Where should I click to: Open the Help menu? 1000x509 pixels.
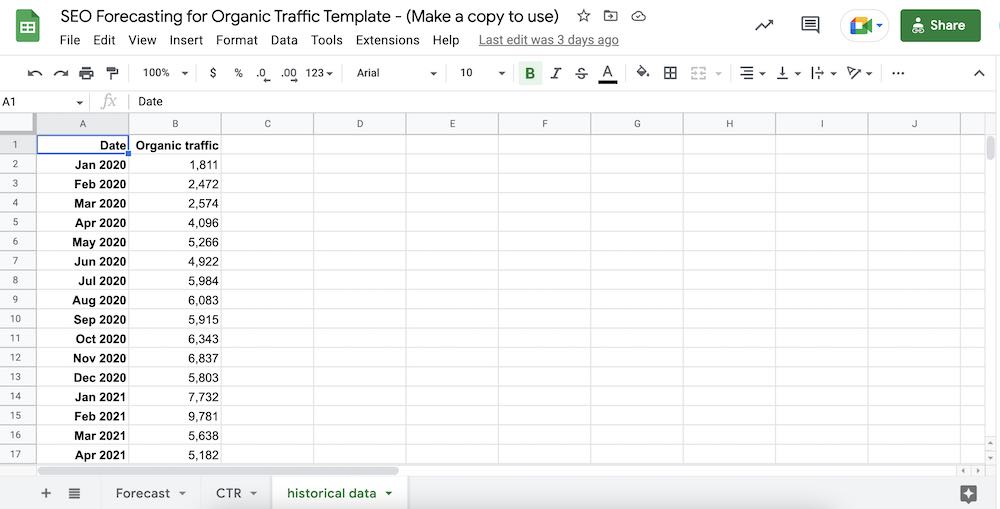point(446,40)
